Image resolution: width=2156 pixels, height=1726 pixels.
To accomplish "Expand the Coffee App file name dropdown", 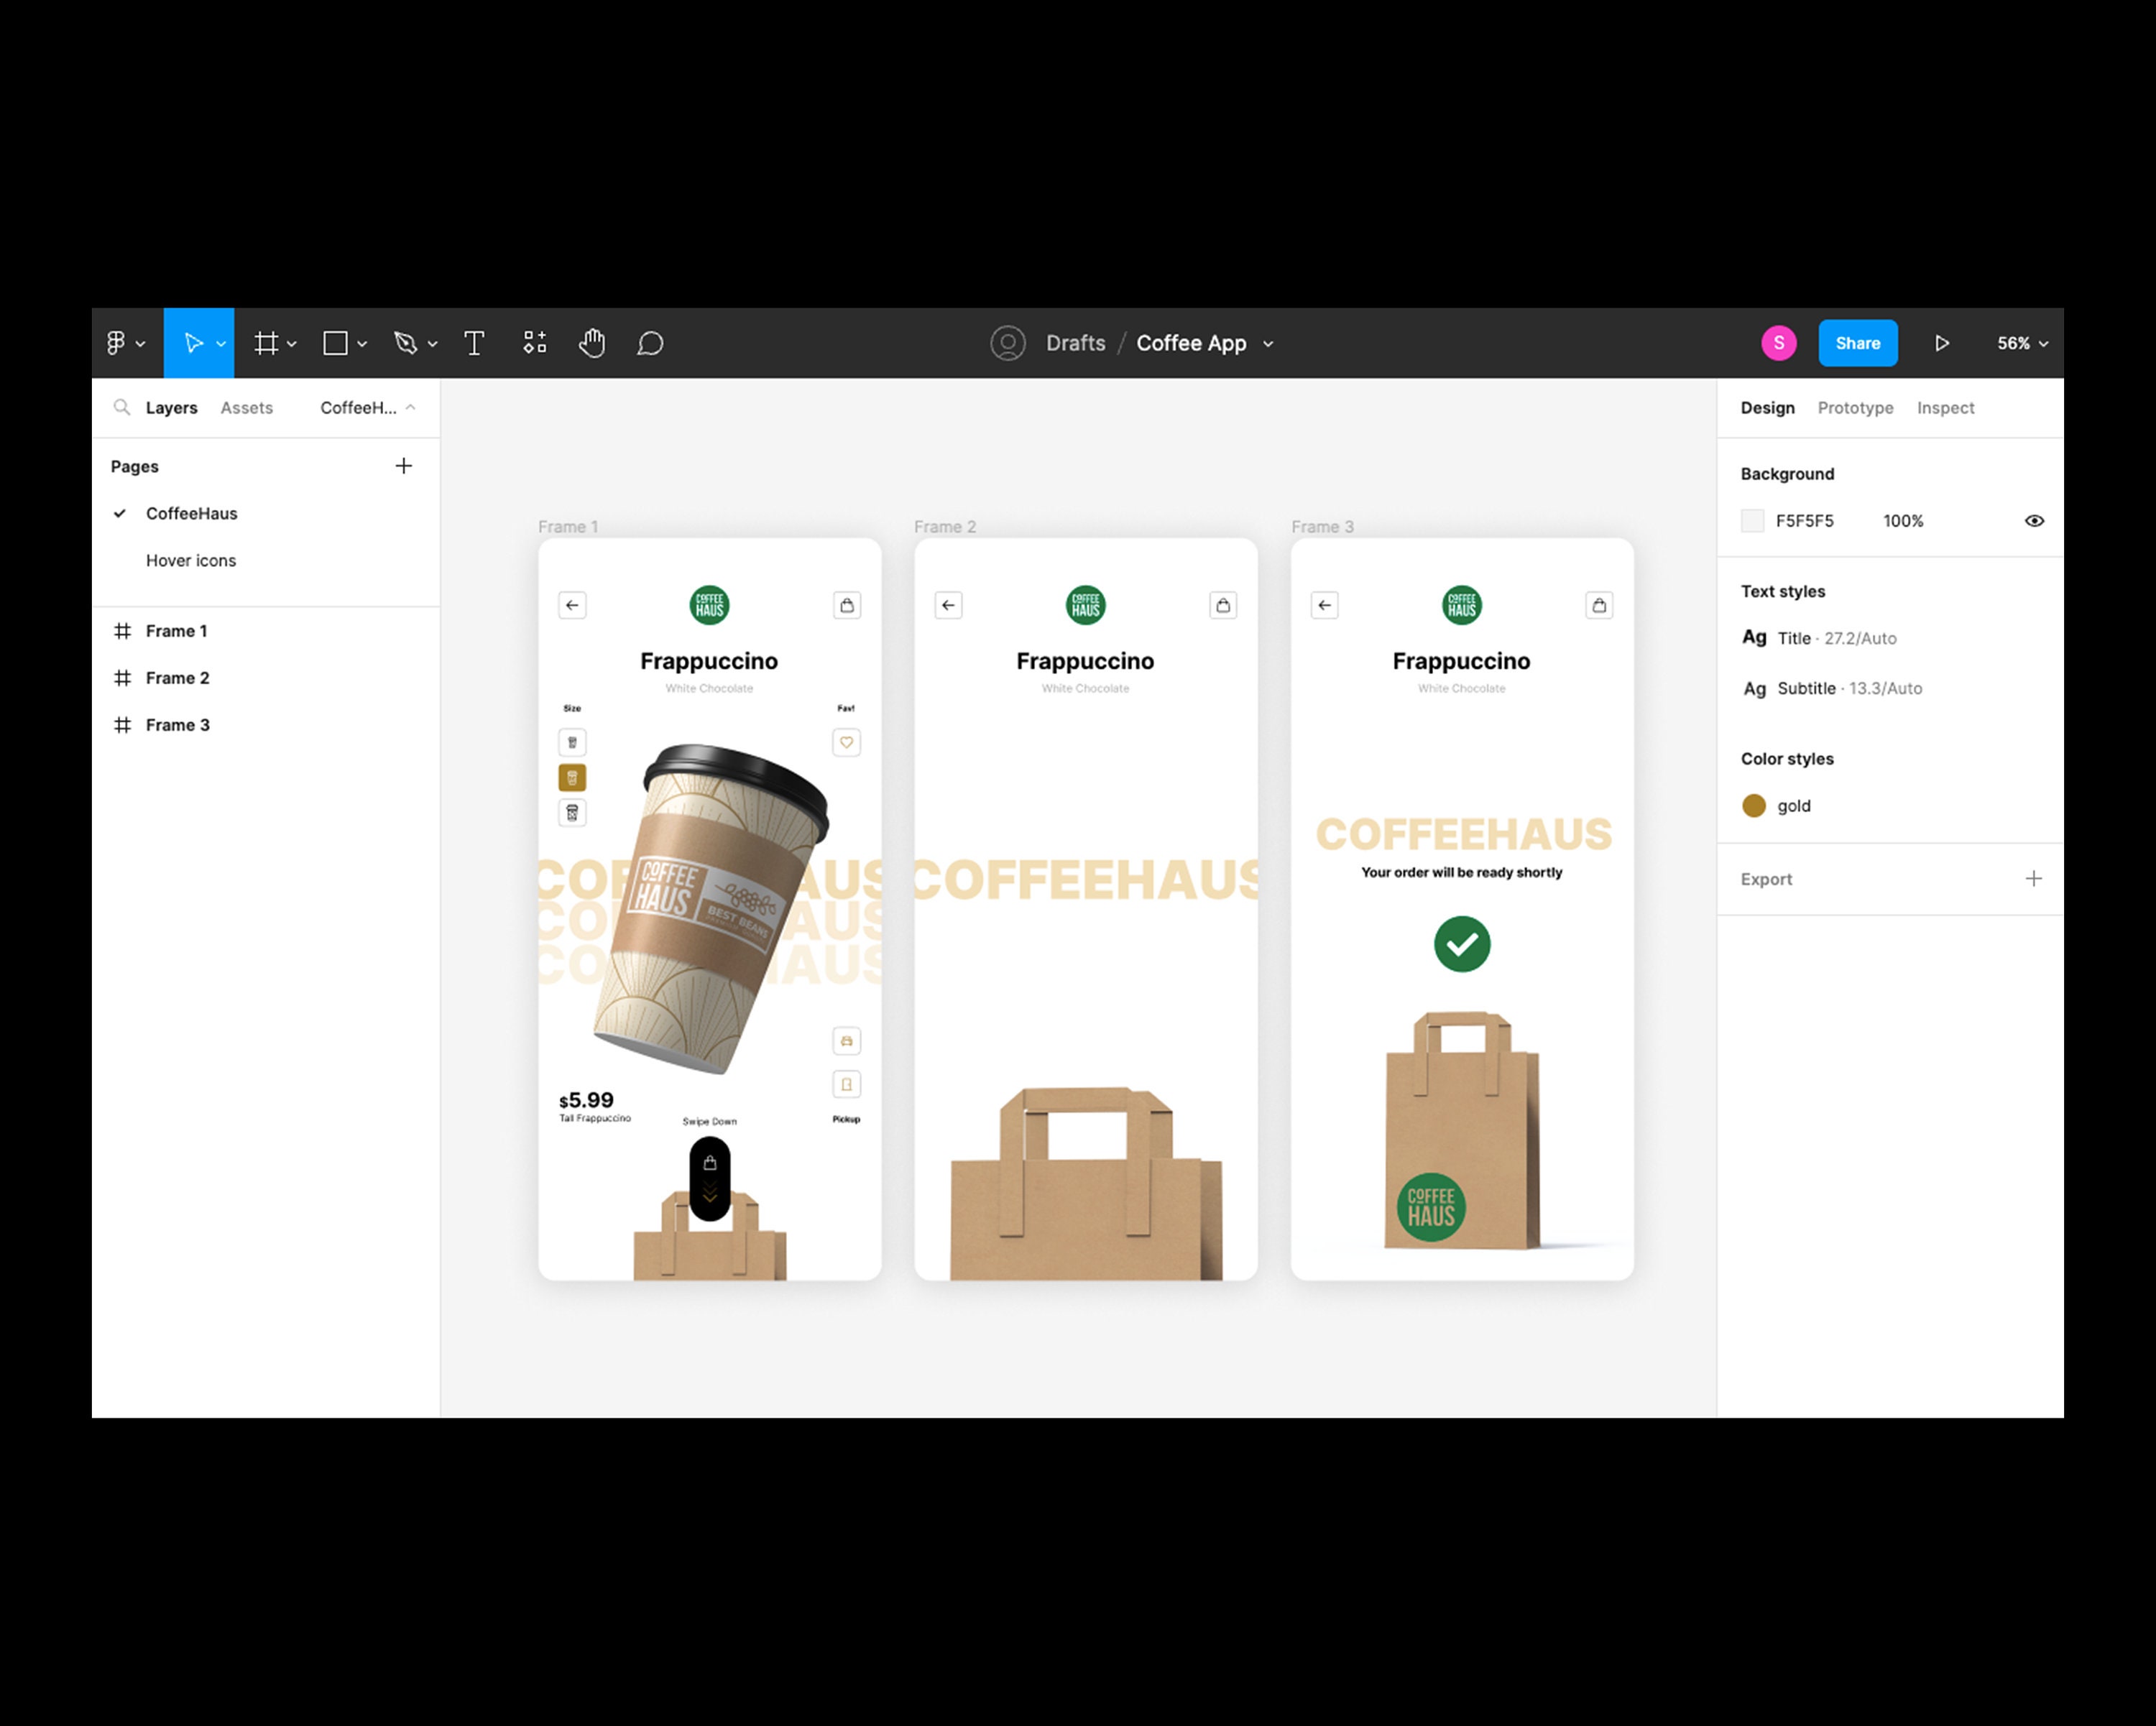I will (x=1268, y=343).
